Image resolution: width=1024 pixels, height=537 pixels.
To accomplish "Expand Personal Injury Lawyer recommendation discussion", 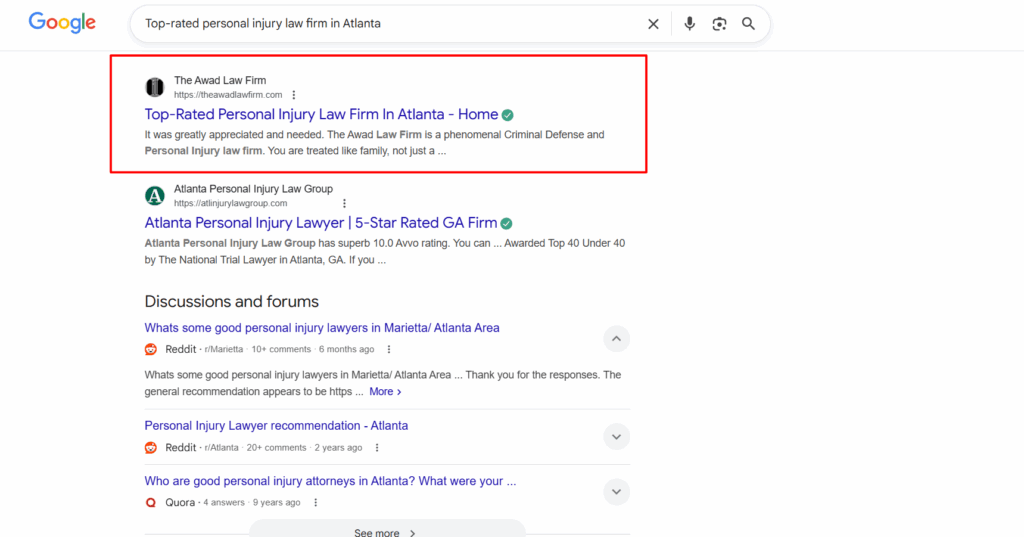I will (x=616, y=436).
